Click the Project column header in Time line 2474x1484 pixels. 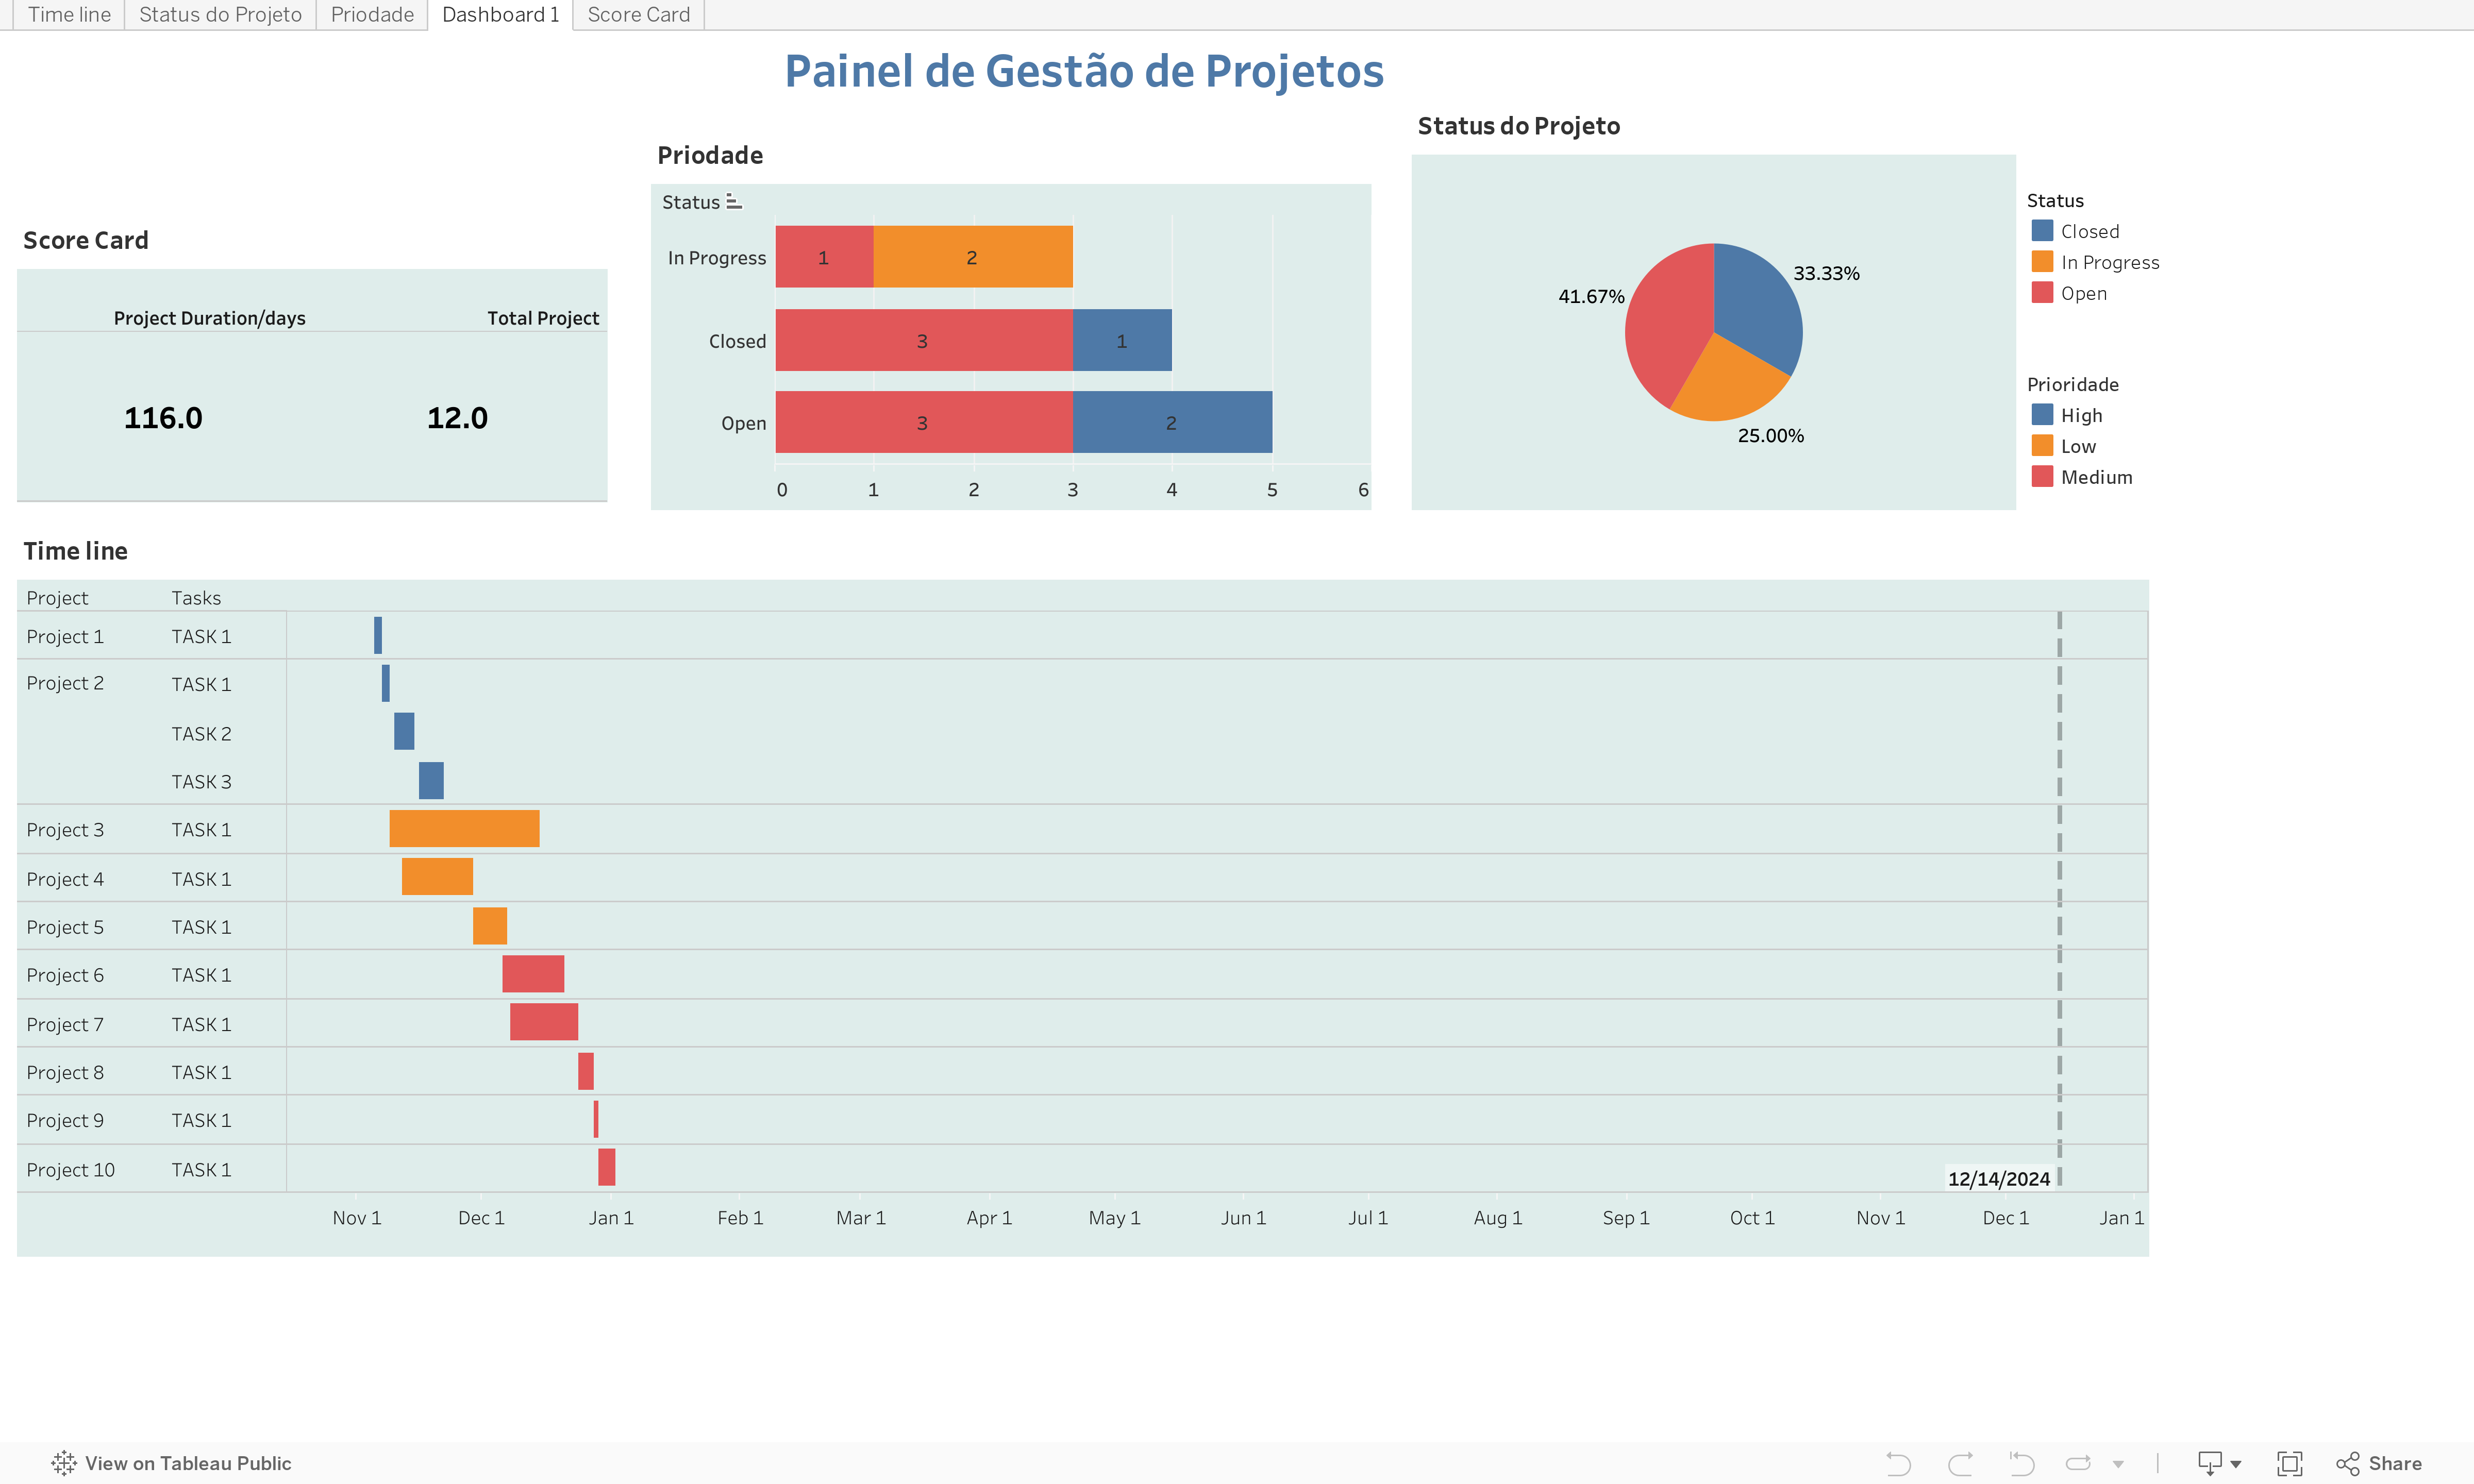click(57, 598)
